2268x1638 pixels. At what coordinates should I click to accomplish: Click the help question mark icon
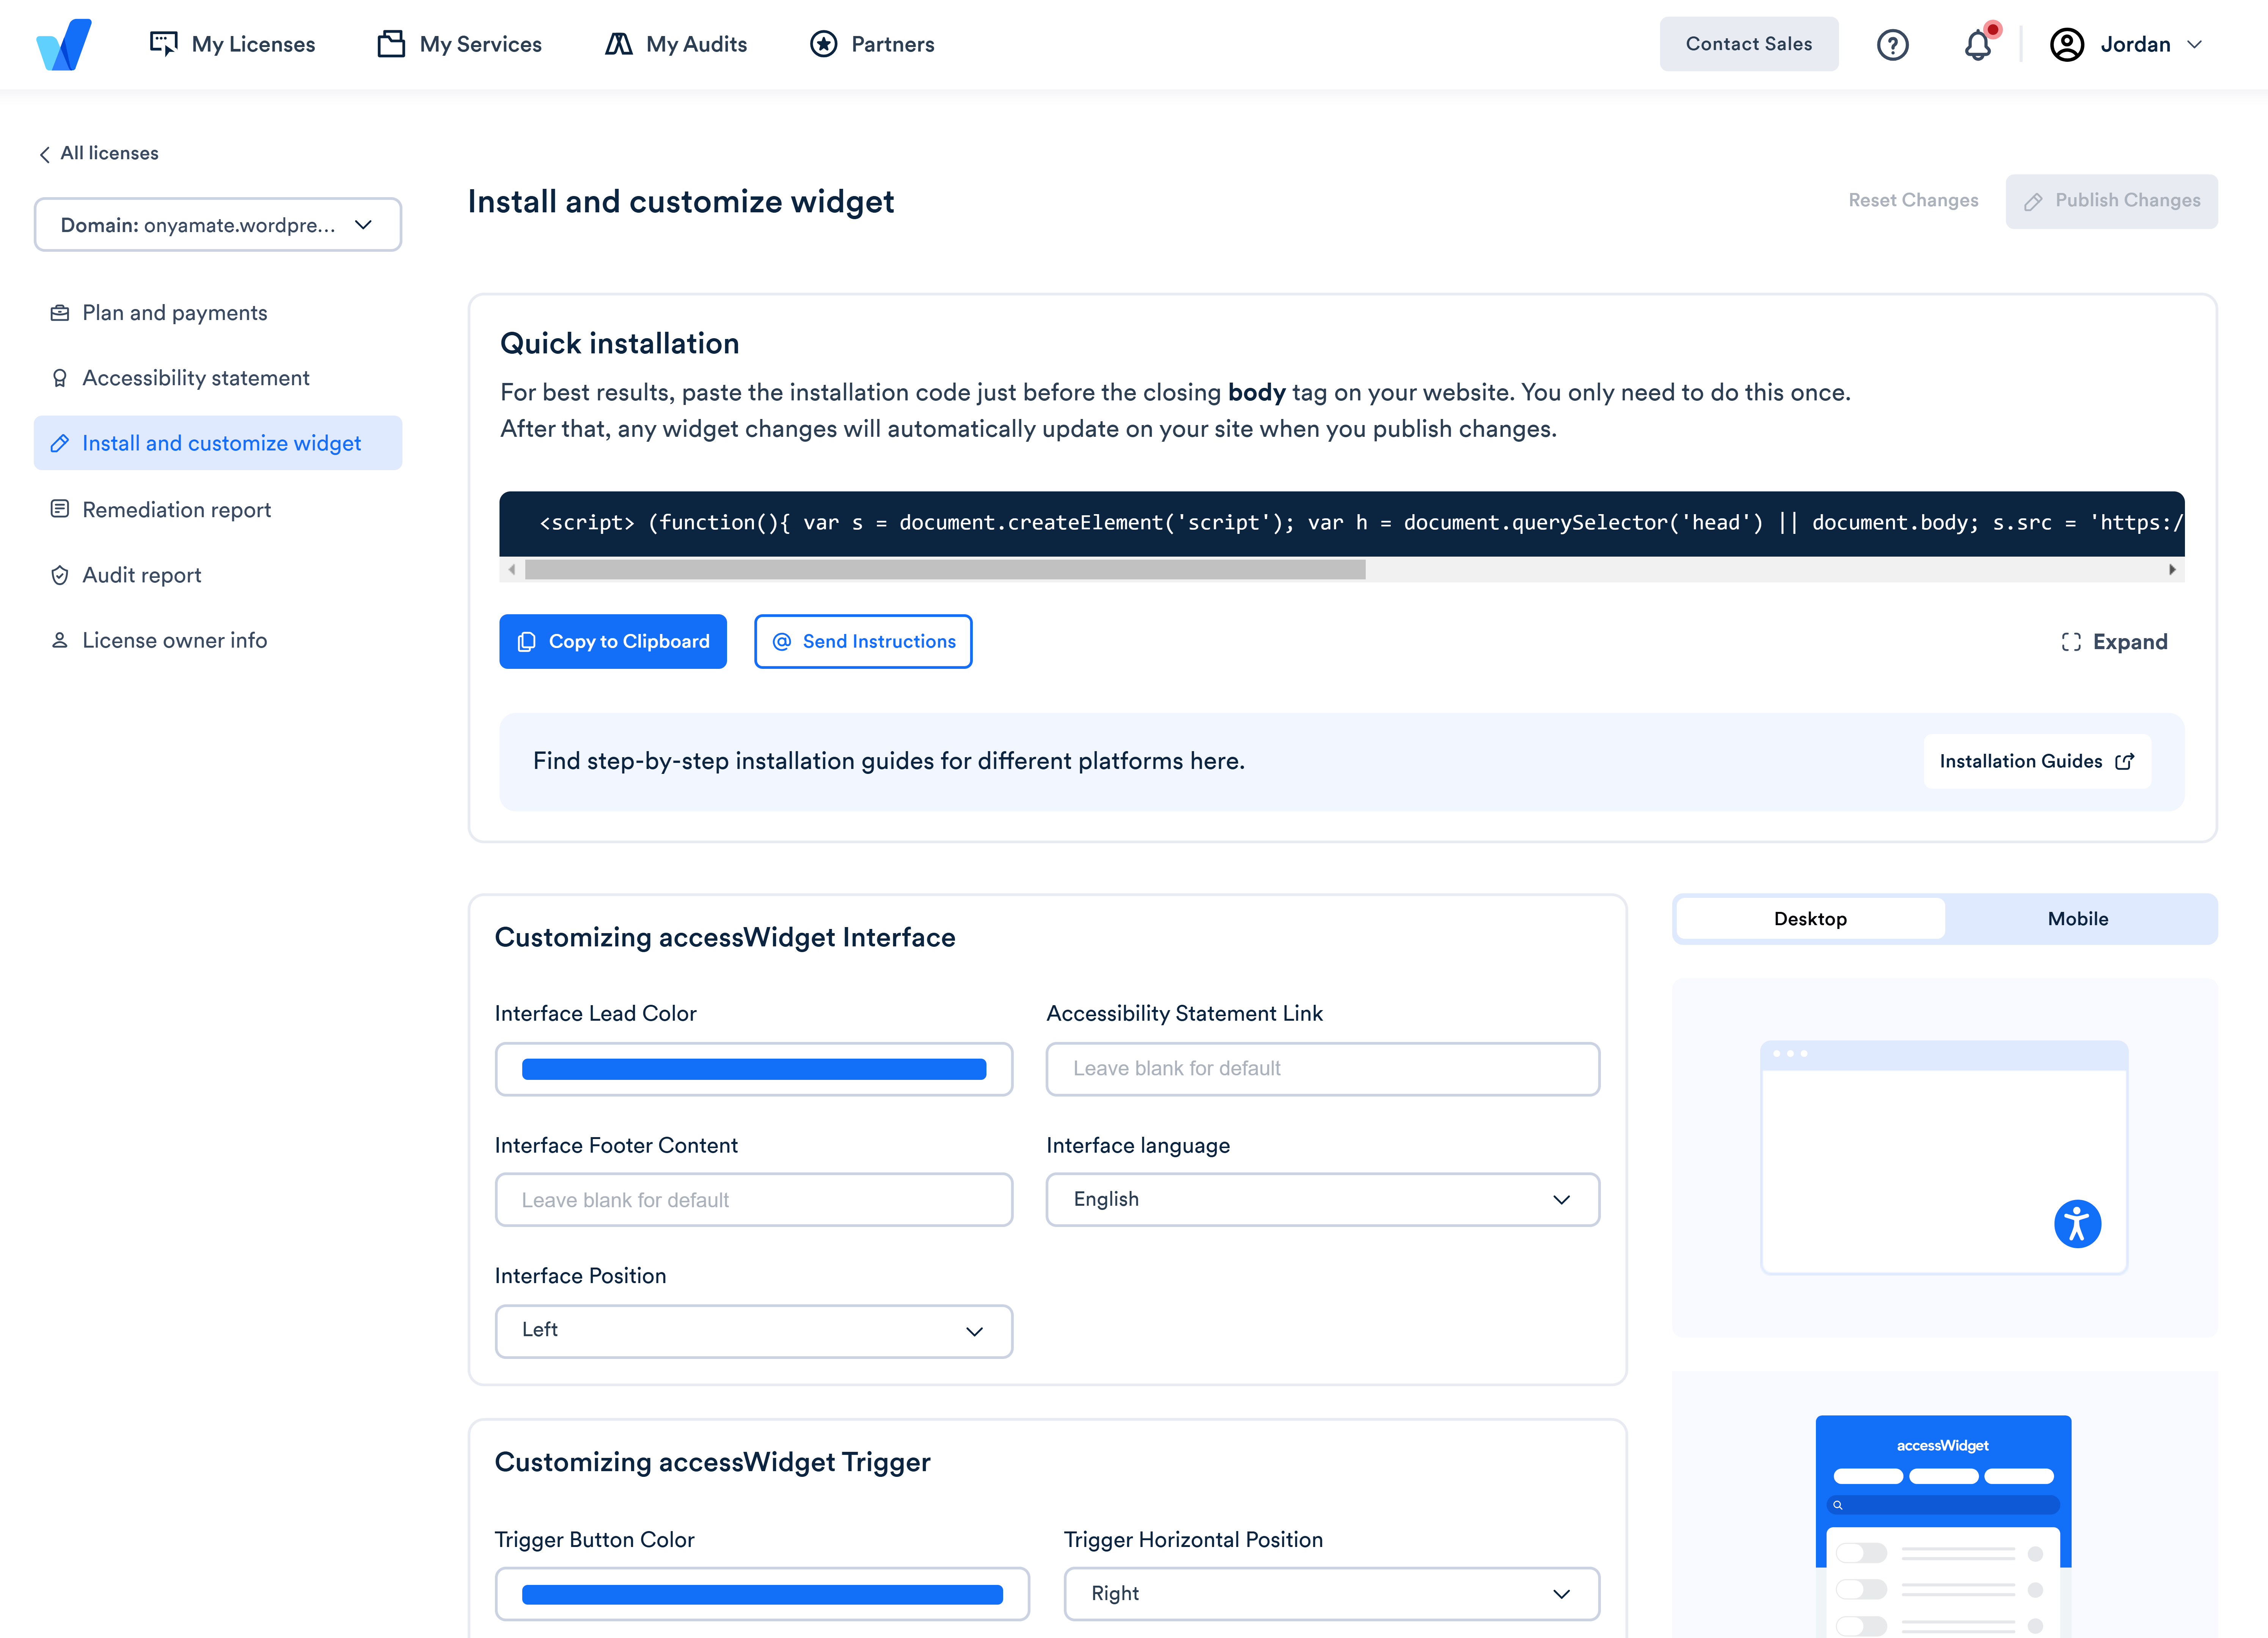coord(1892,45)
